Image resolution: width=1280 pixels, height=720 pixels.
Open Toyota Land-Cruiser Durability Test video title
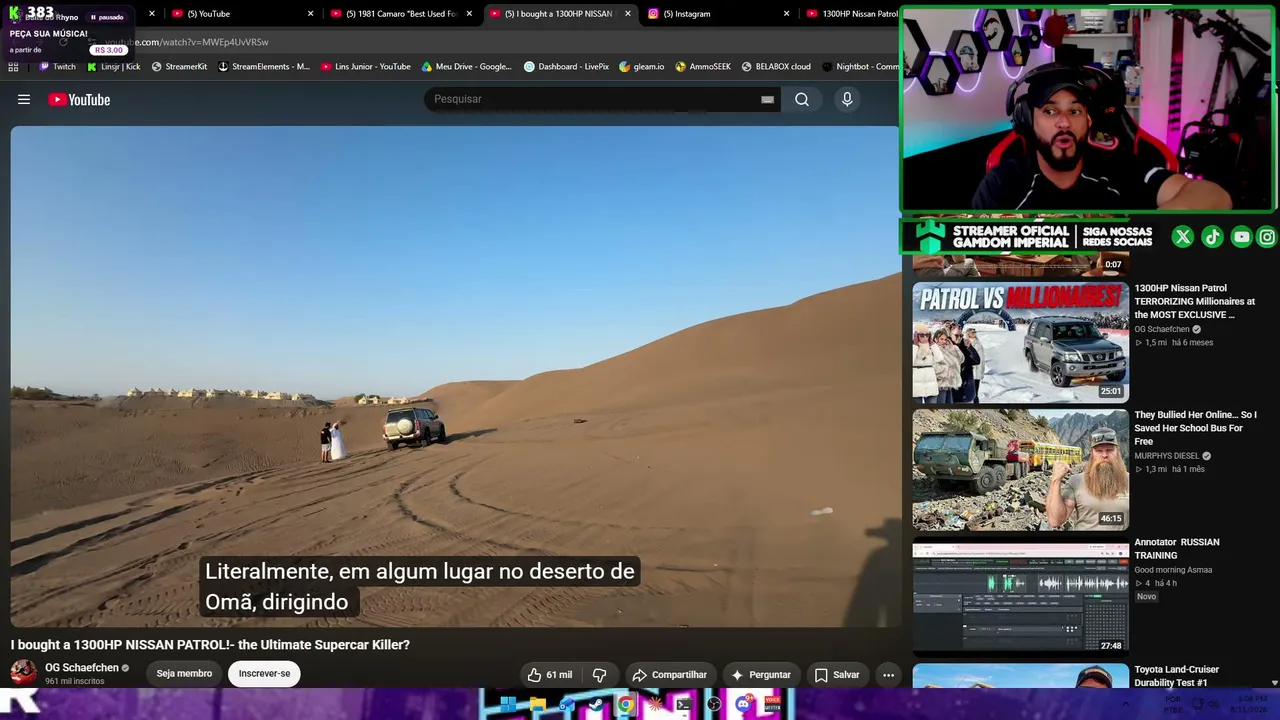pyautogui.click(x=1176, y=676)
